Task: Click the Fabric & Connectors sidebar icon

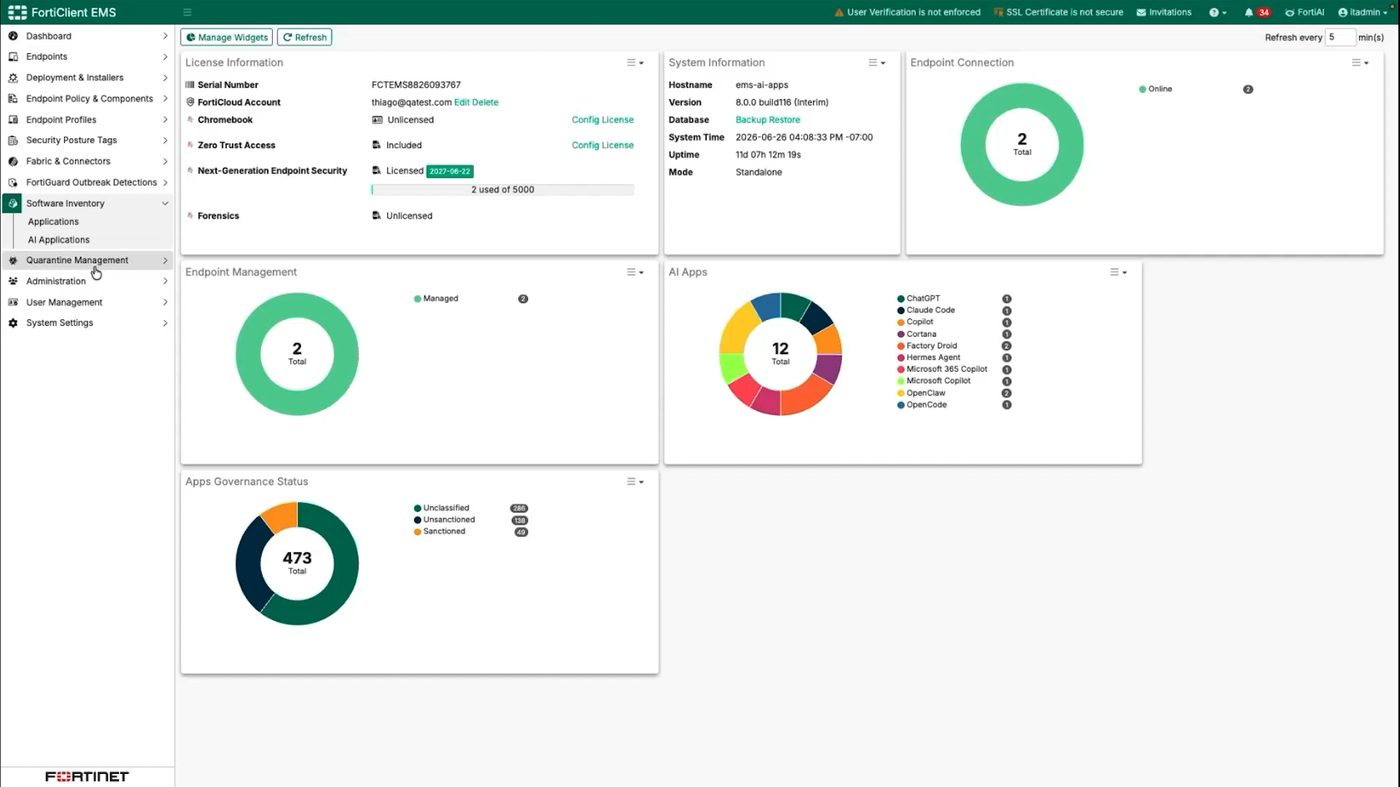Action: point(13,161)
